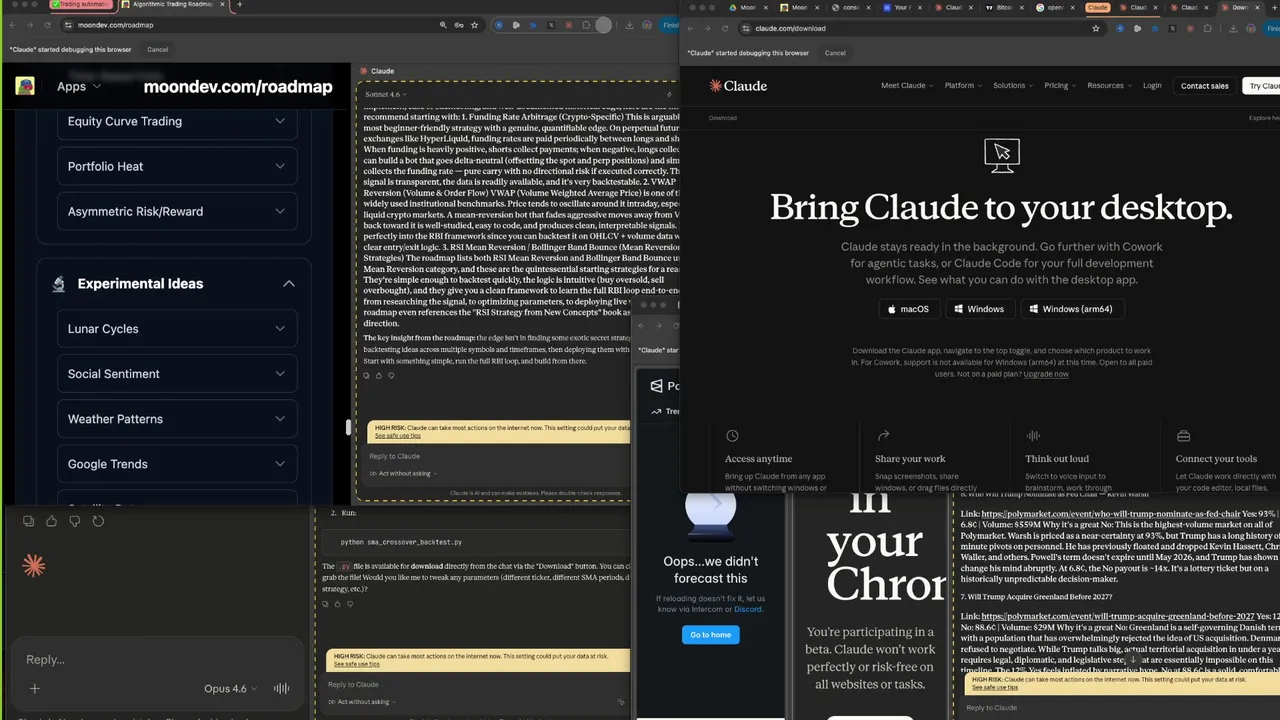Click the retry icon in bottom-left chat

98,521
